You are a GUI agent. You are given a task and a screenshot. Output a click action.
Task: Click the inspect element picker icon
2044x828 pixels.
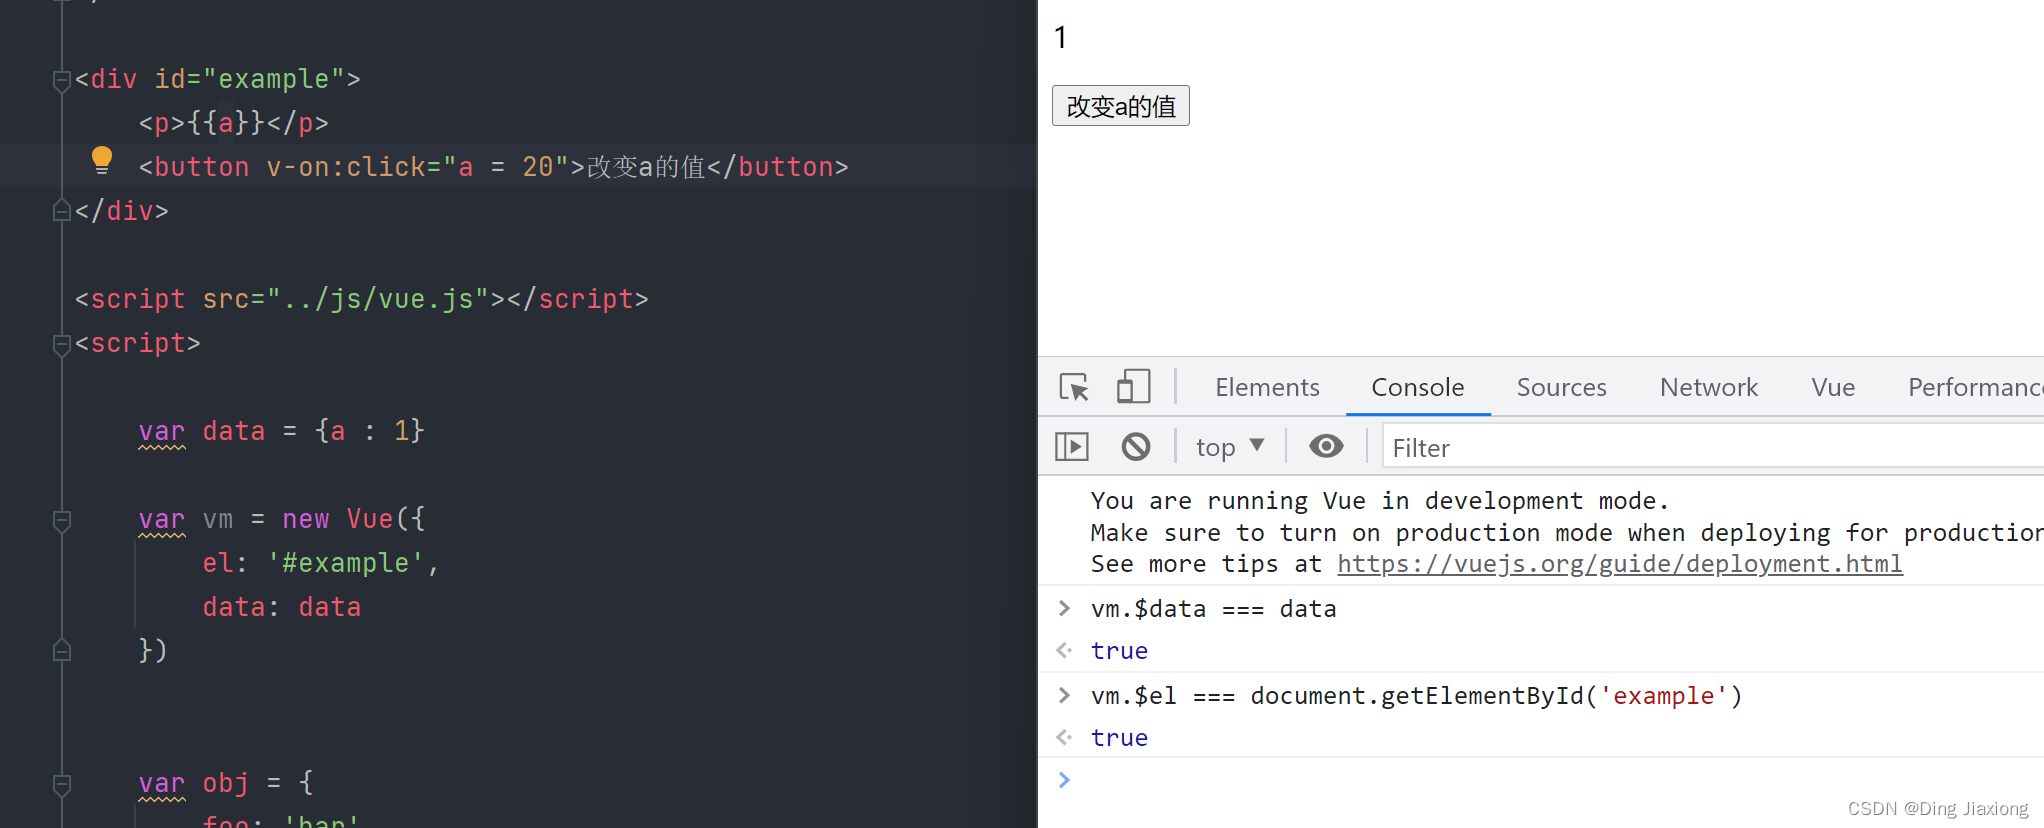(x=1074, y=387)
